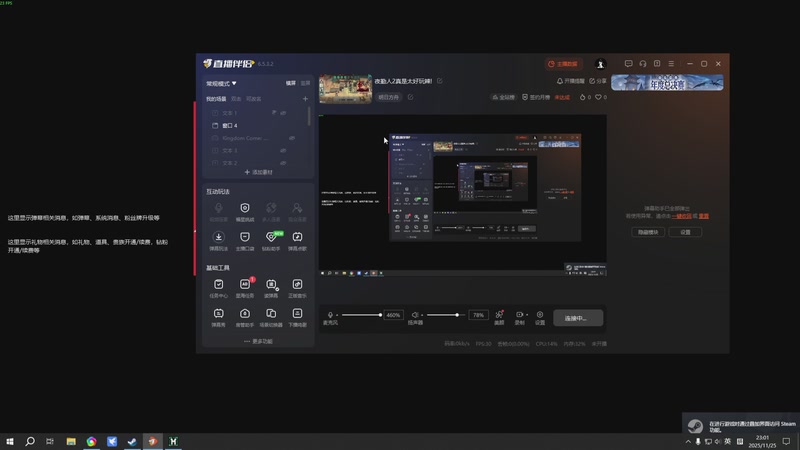Switch to the 横屏 landscape tab
The height and width of the screenshot is (450, 800).
[291, 83]
